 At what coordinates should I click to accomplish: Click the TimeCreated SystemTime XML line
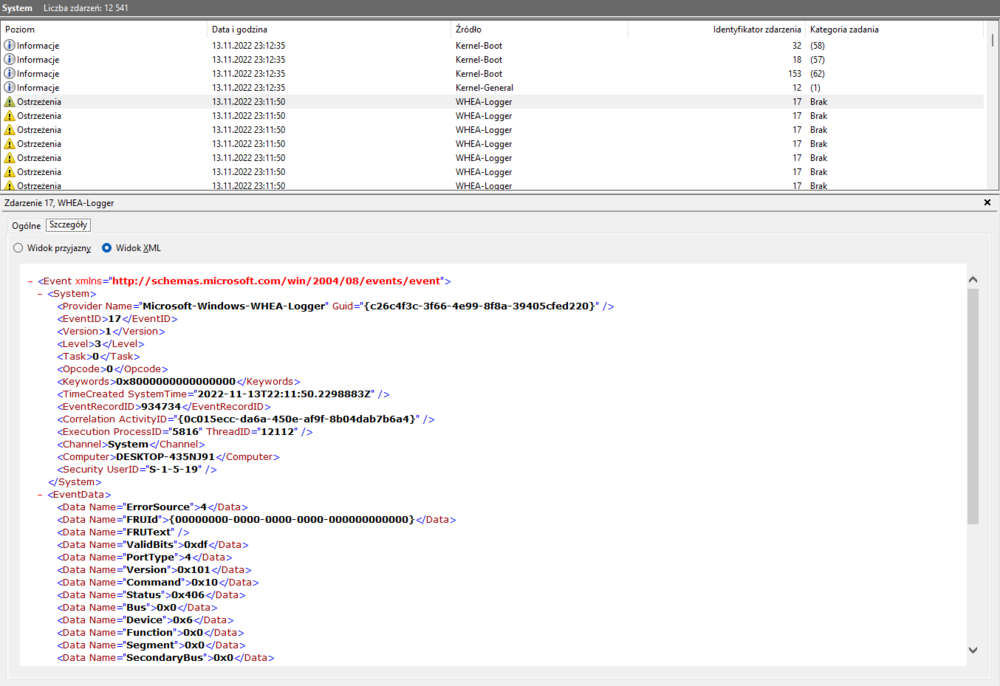(223, 394)
